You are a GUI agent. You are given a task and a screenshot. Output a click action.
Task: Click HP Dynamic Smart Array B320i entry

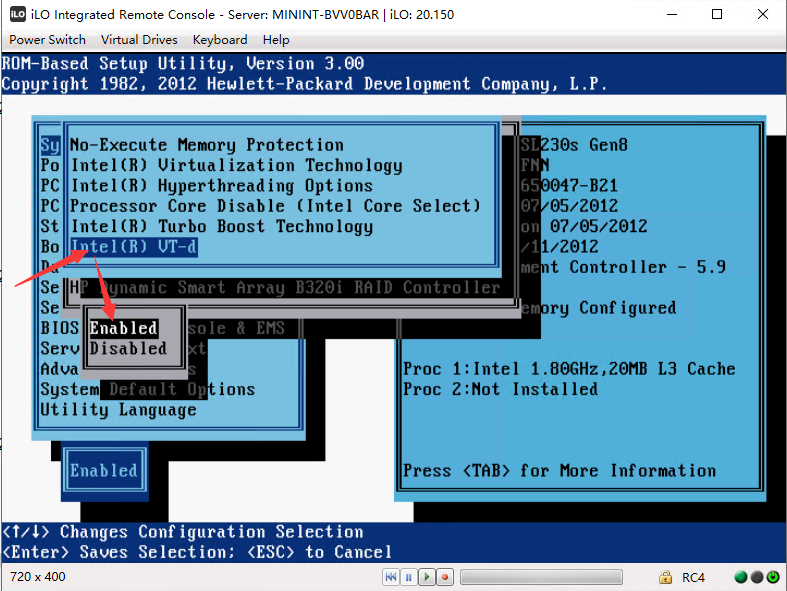[285, 288]
